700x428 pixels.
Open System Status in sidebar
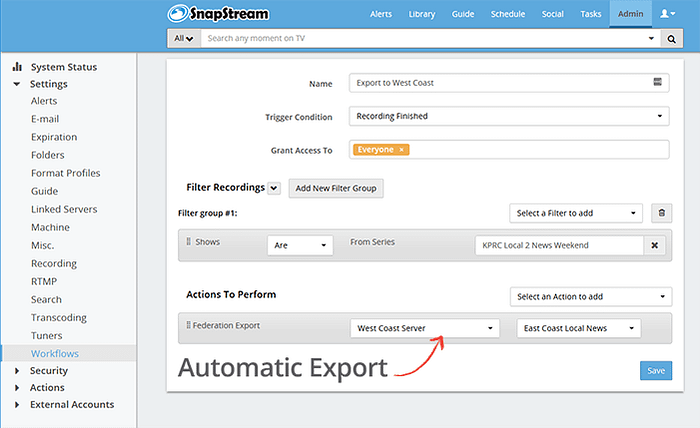pyautogui.click(x=64, y=67)
